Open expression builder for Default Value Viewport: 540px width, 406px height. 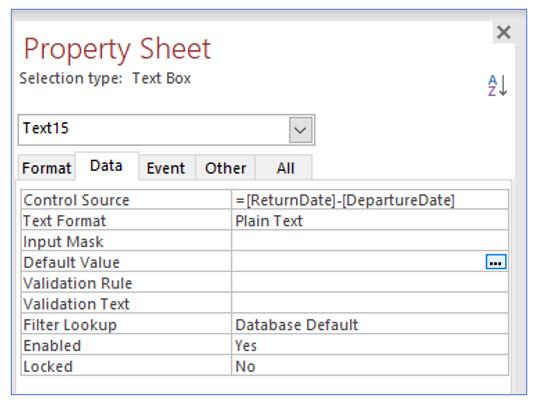(496, 262)
